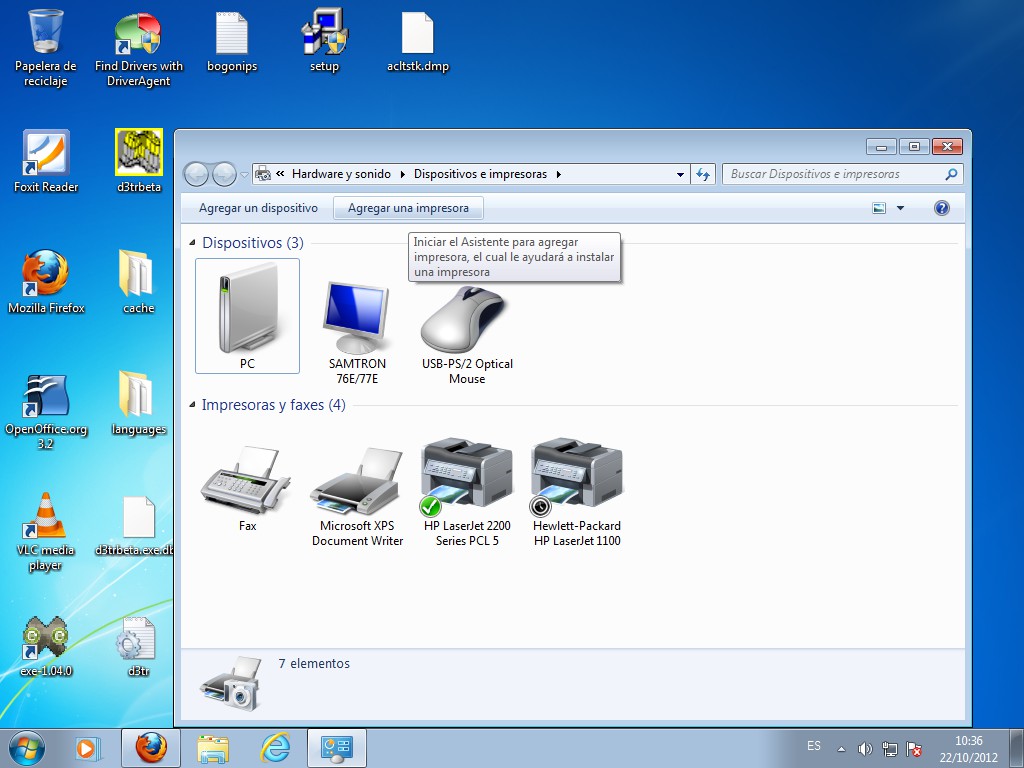Viewport: 1024px width, 768px height.
Task: Open Internet Explorer from the taskbar
Action: (275, 747)
